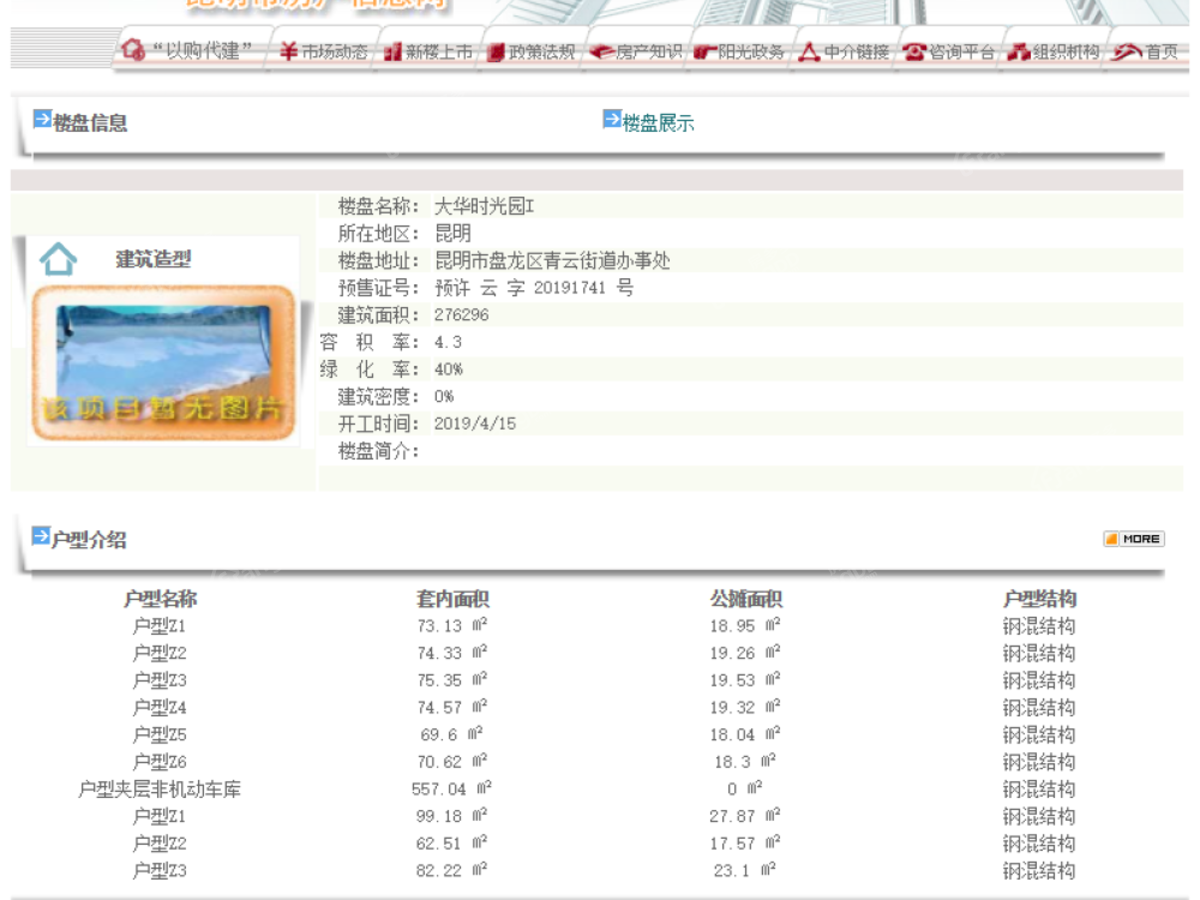Open the placeholder project thumbnail image
This screenshot has height=900, width=1200.
(x=164, y=364)
